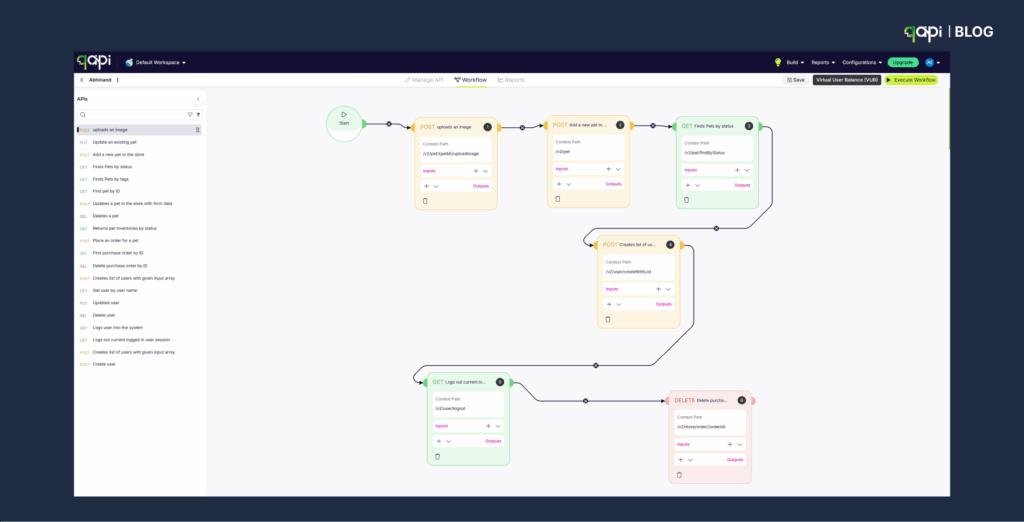Add an output to 'uploads an image' node

(426, 186)
